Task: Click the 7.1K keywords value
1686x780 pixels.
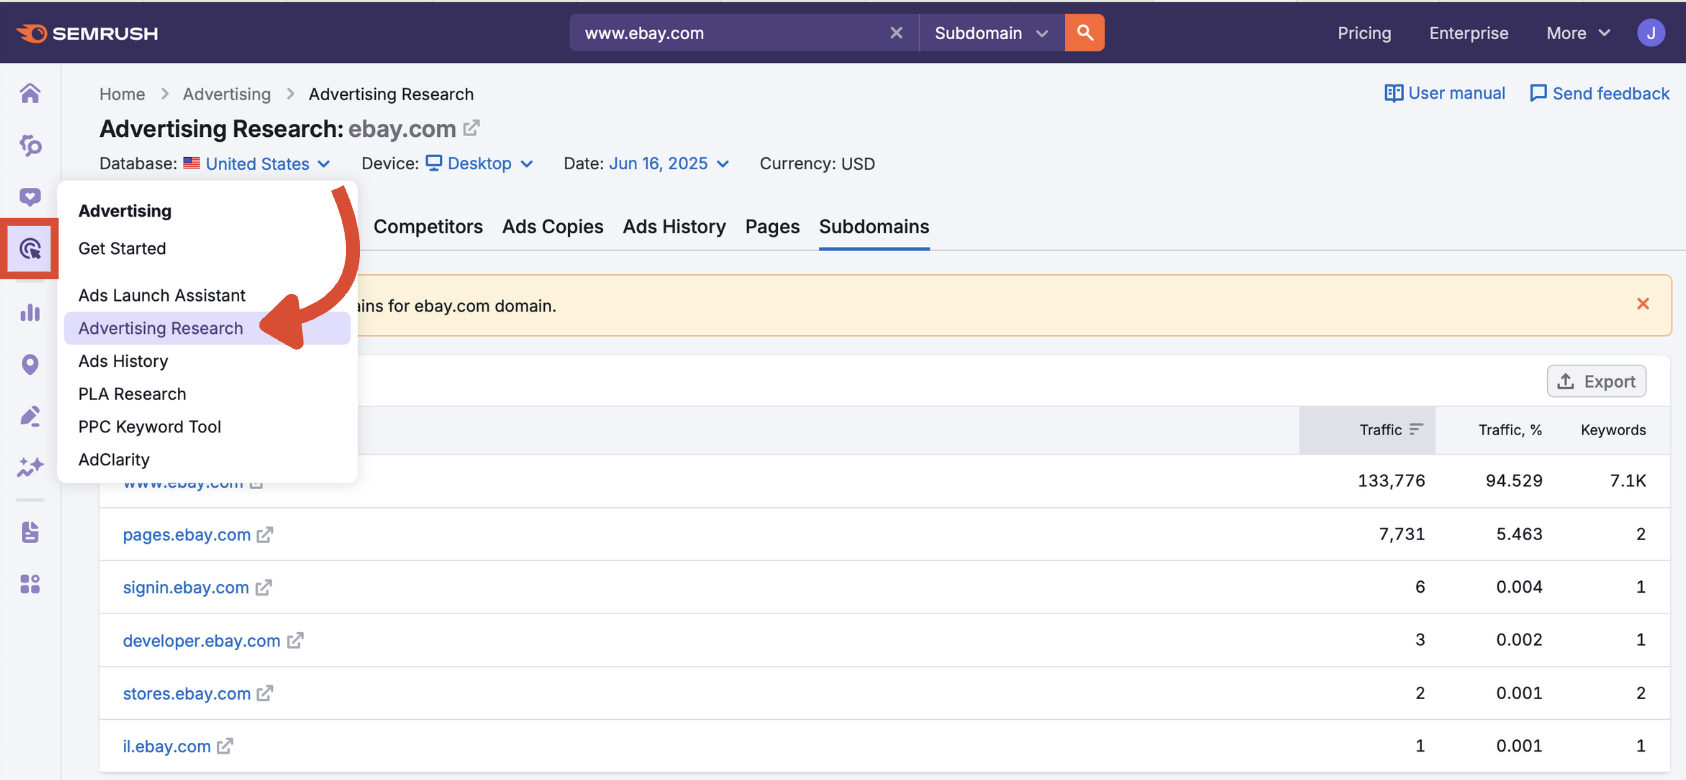Action: (x=1628, y=481)
